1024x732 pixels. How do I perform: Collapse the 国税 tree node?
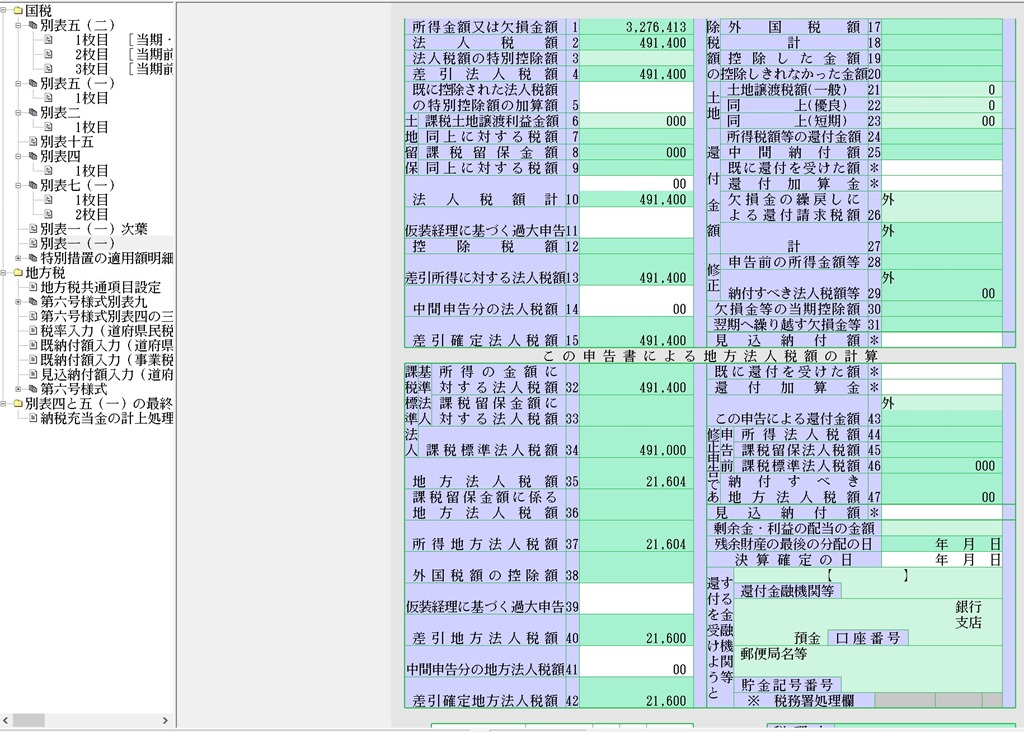click(5, 10)
